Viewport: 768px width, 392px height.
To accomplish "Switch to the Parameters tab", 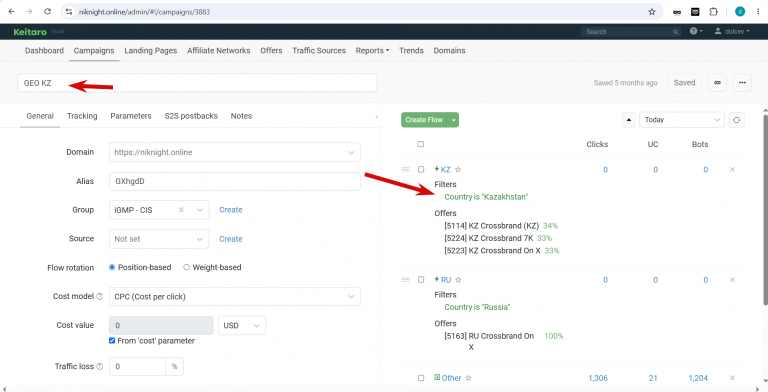I will click(x=131, y=116).
